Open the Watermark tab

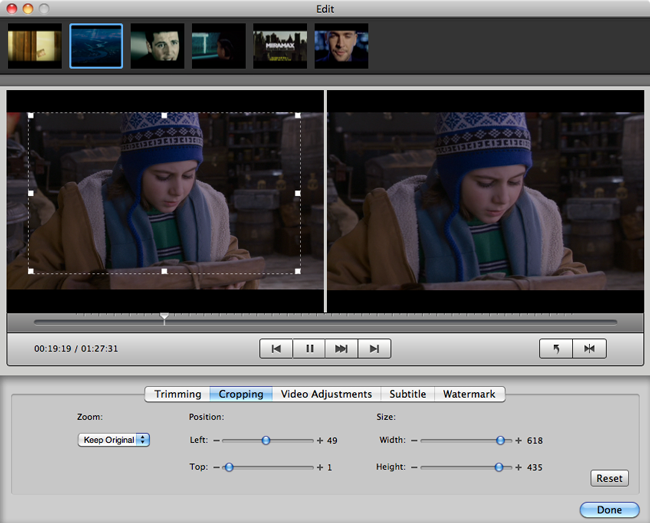point(469,394)
